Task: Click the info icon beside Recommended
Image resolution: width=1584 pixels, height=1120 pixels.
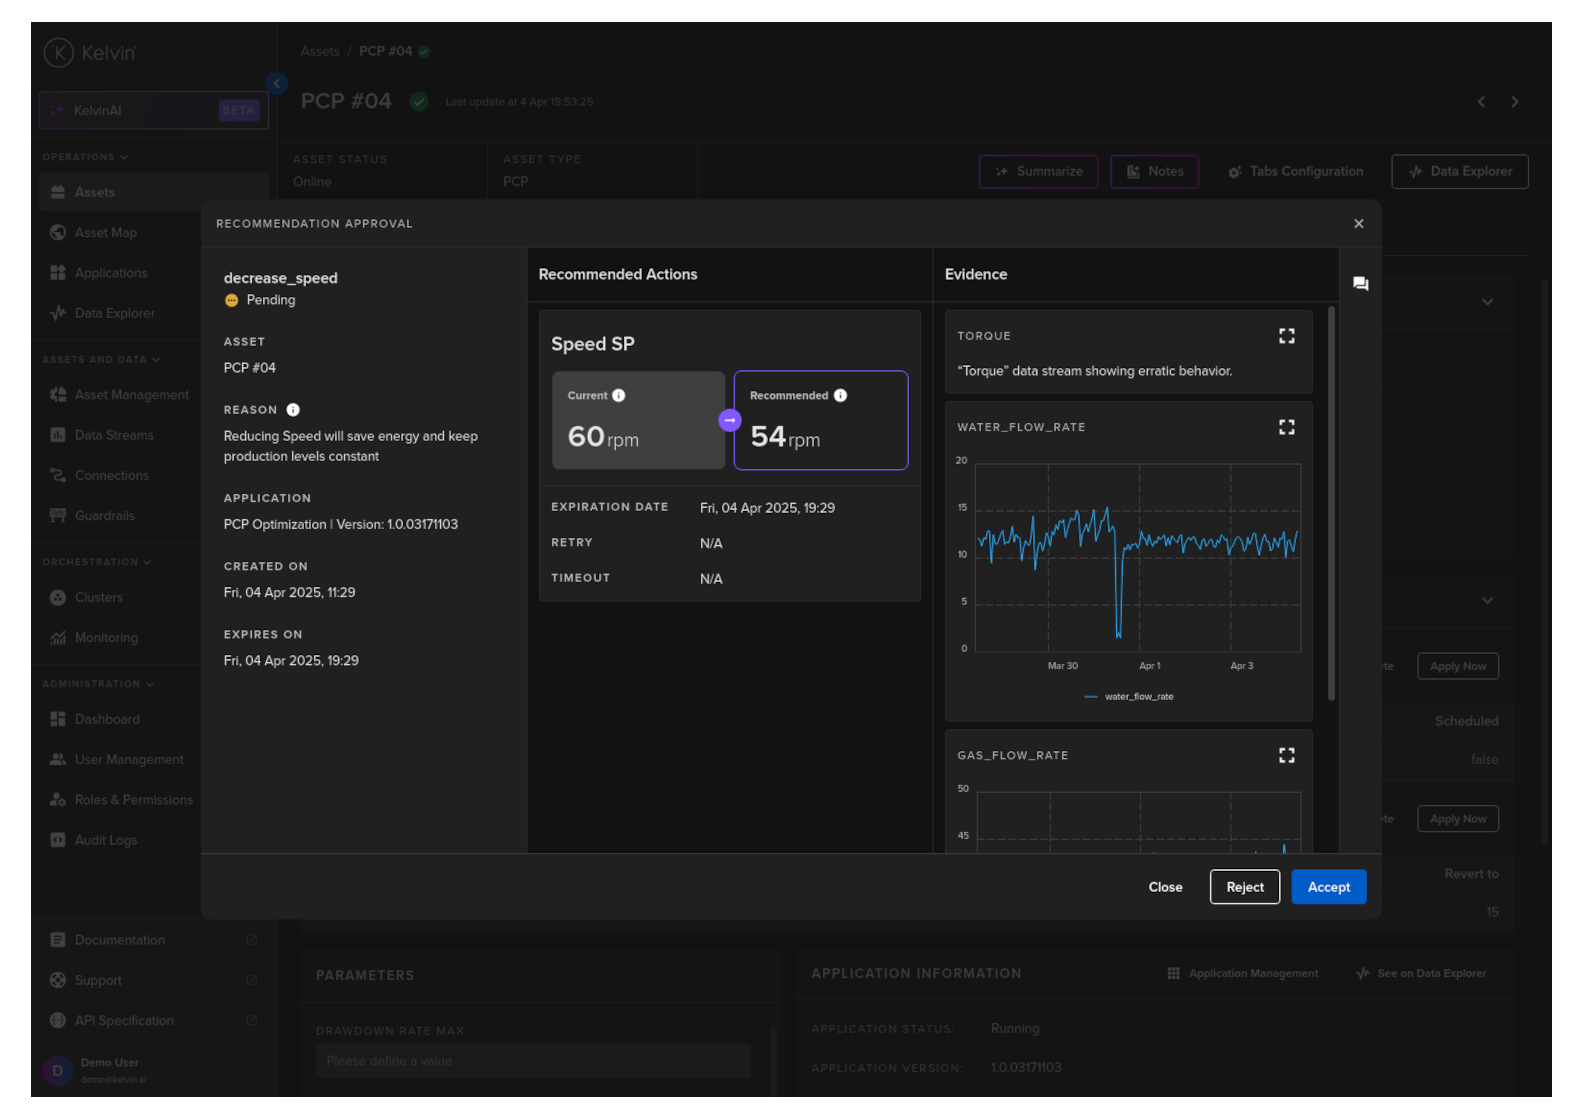Action: coord(840,396)
